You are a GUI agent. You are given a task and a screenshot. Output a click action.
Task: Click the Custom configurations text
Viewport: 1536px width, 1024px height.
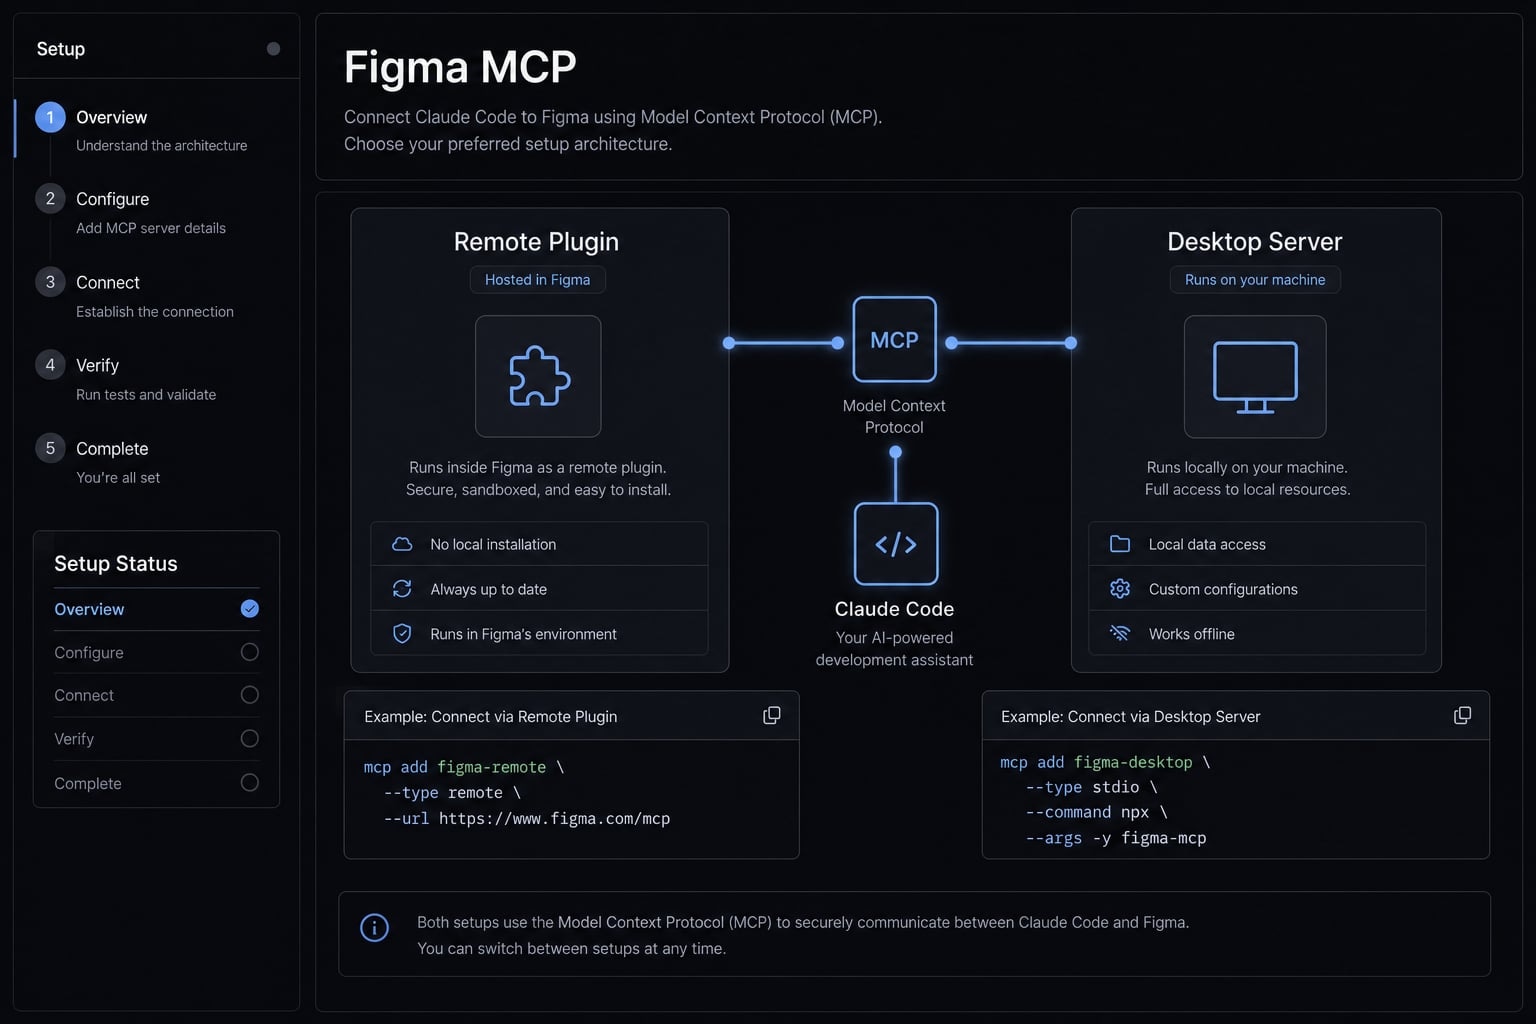click(1223, 589)
